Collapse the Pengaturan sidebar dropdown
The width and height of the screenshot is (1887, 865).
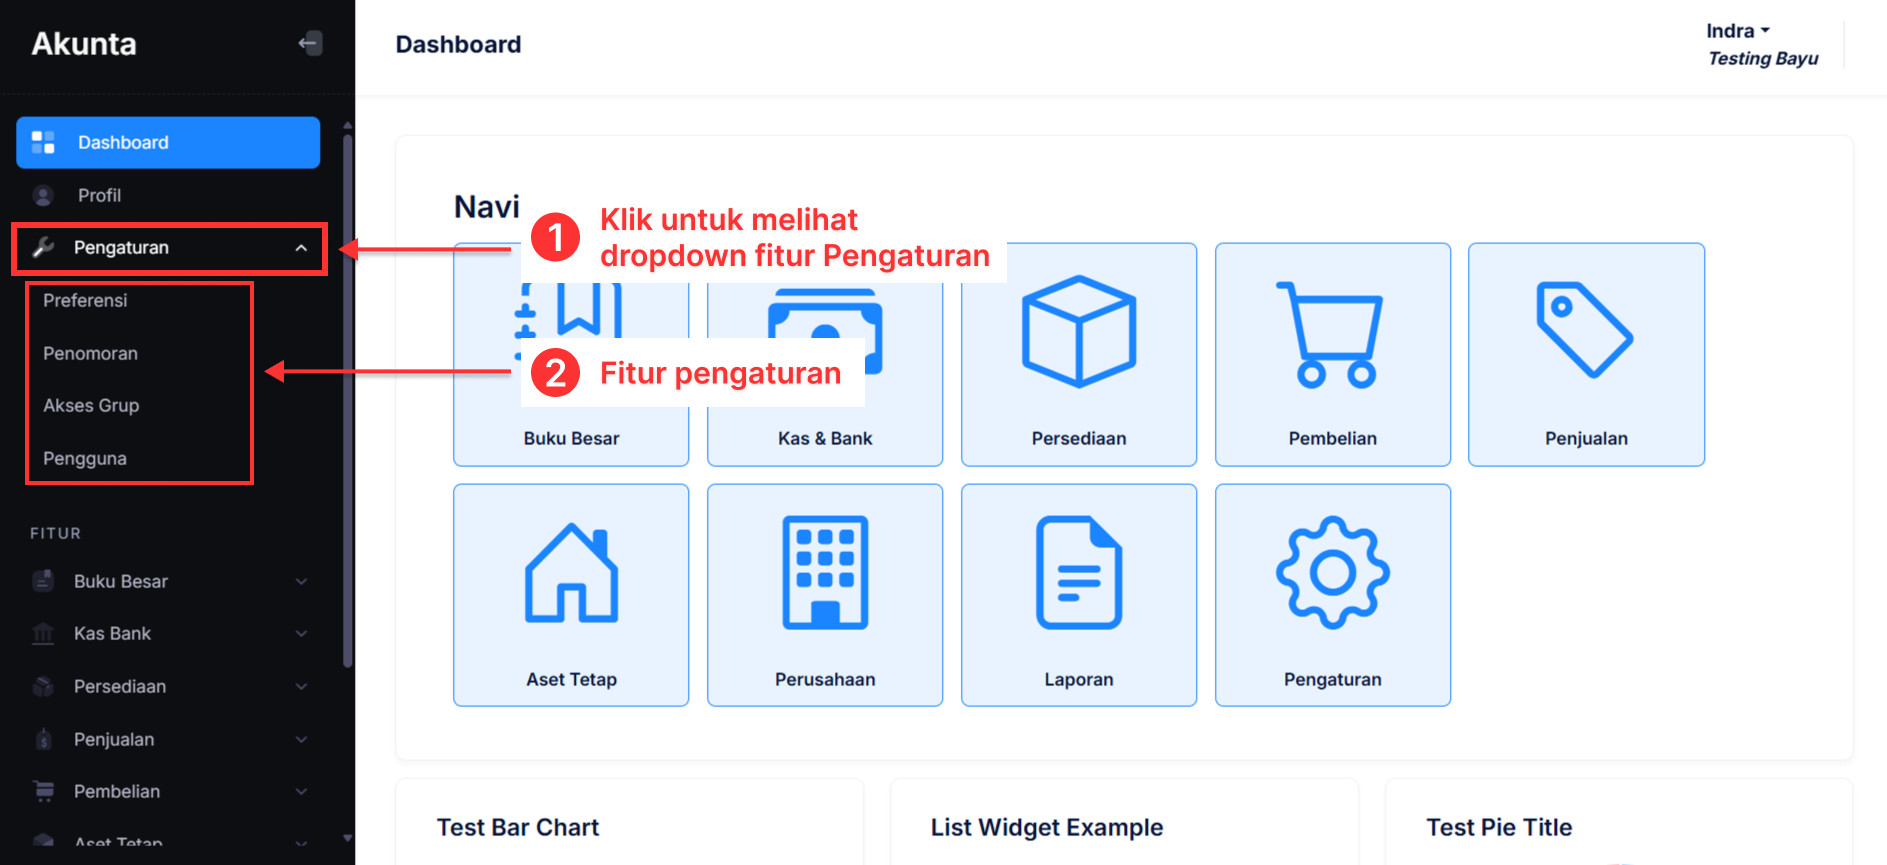point(301,248)
